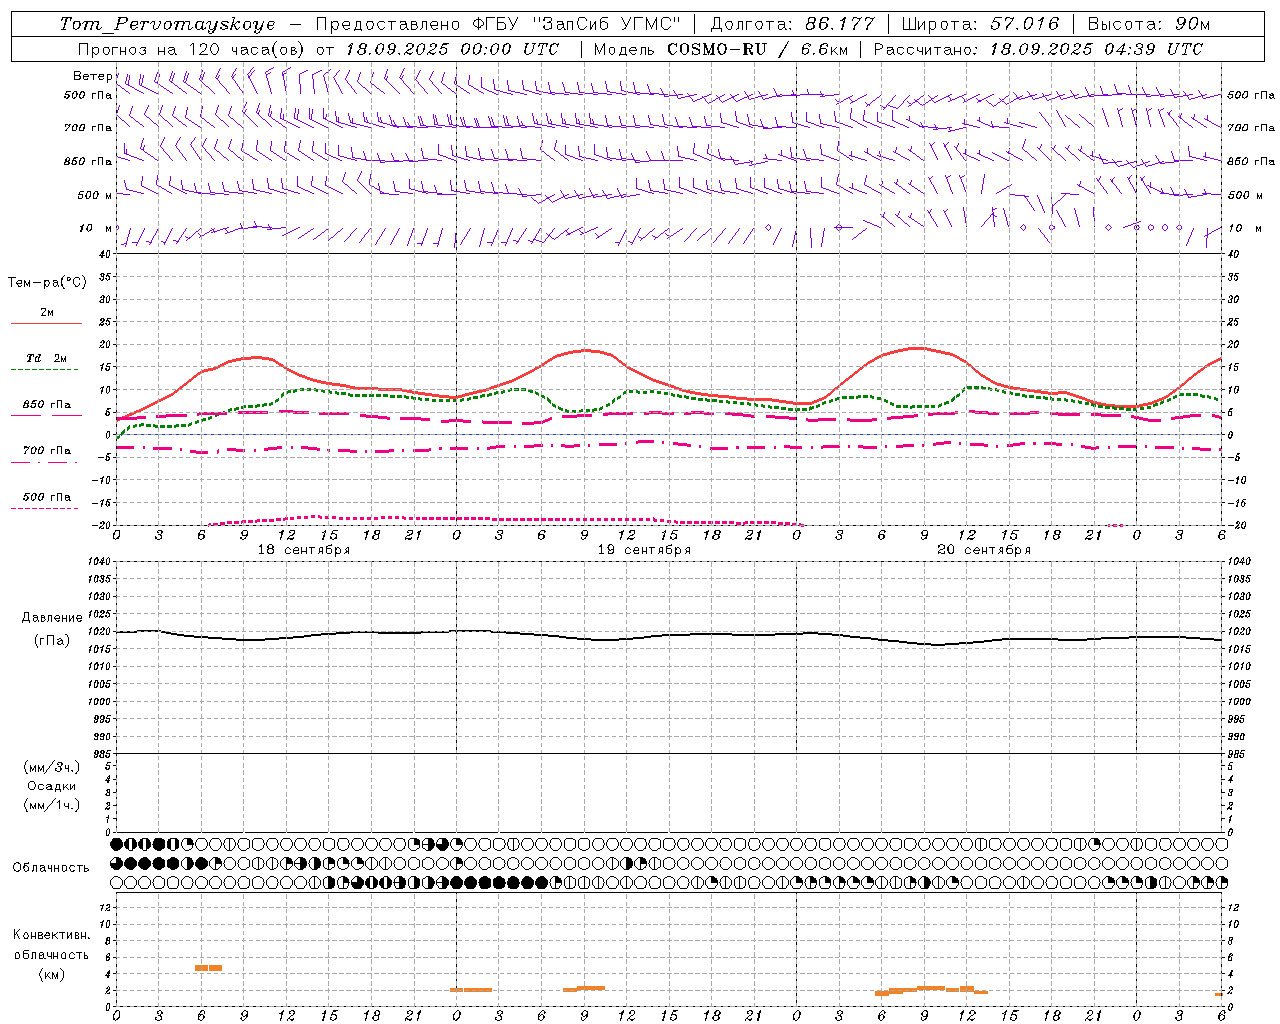Select the '2м' entry in temperature legend

tap(47, 313)
